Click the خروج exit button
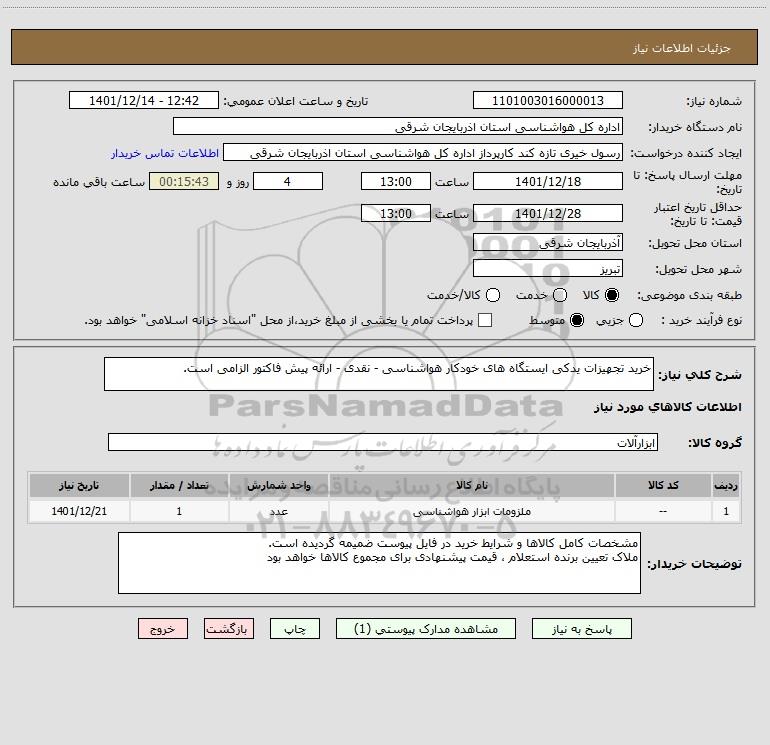Image resolution: width=770 pixels, height=745 pixels. click(163, 629)
